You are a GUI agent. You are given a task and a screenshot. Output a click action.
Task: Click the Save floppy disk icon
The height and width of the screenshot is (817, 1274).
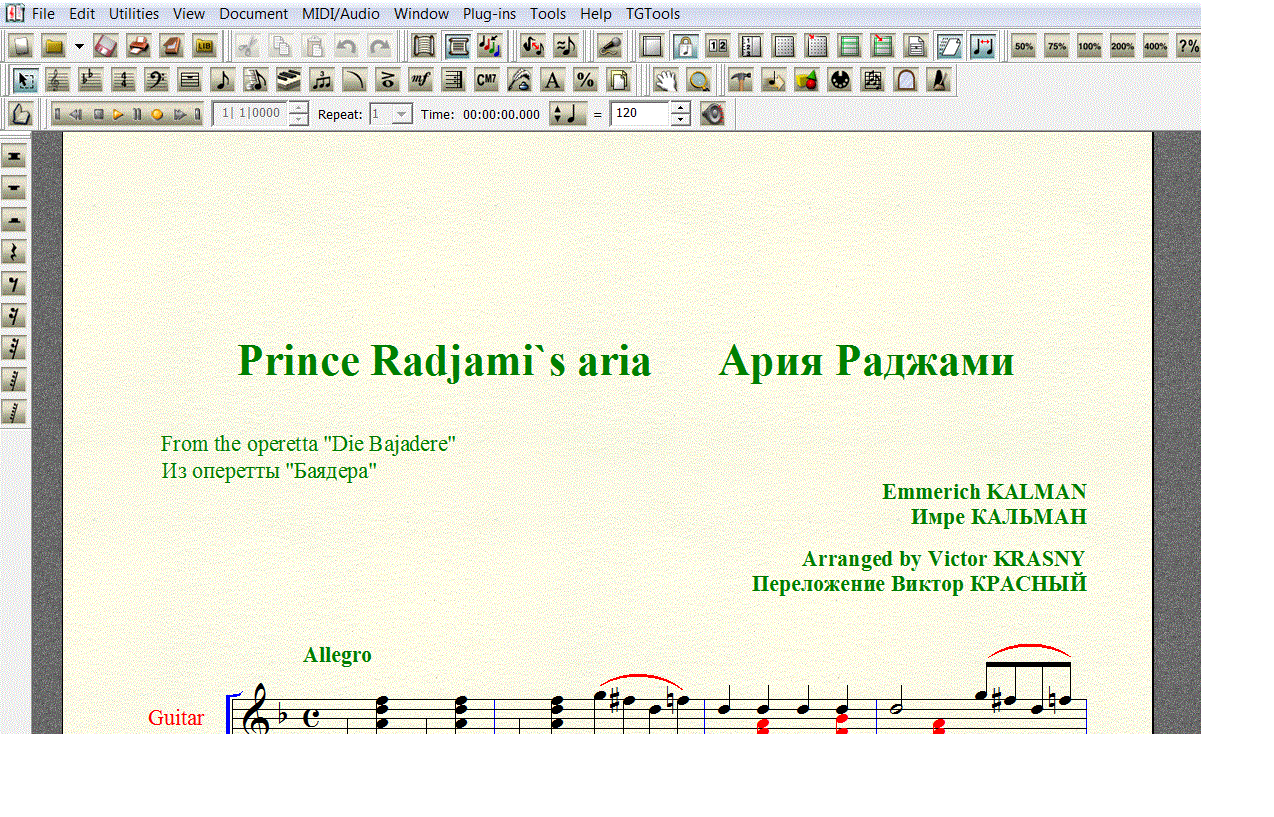(106, 46)
